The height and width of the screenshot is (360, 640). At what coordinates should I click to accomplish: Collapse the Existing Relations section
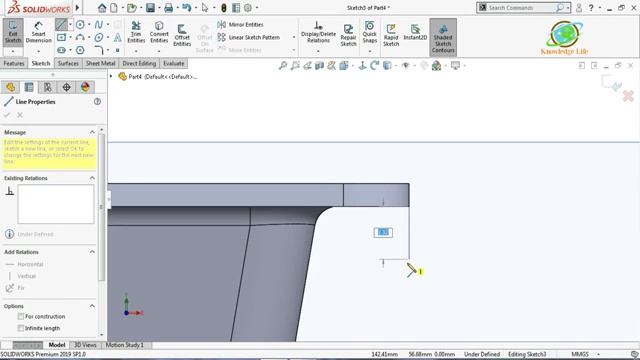[92, 178]
